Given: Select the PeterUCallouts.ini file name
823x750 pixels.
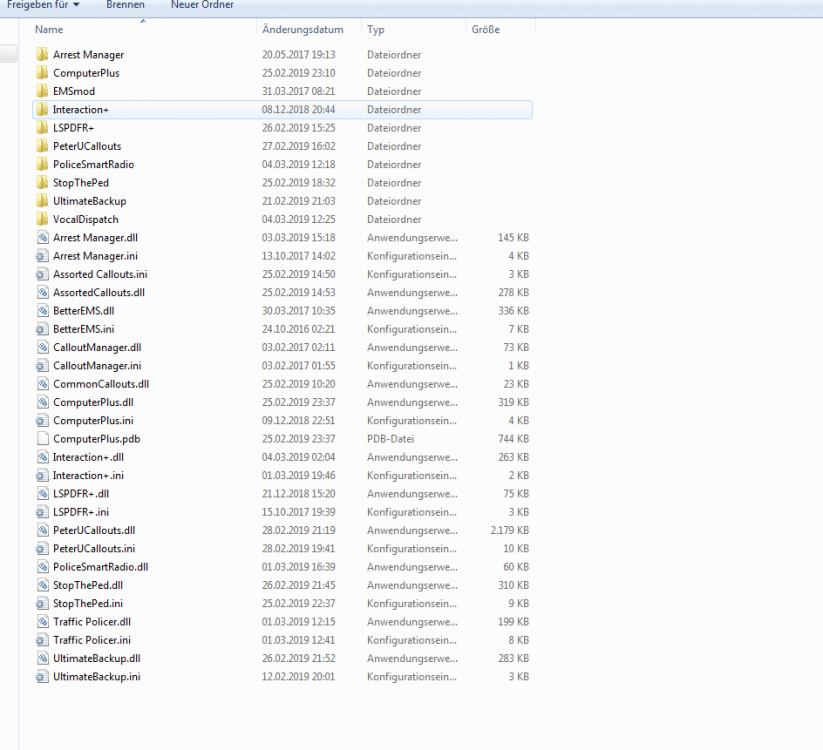Looking at the screenshot, I should tap(94, 548).
